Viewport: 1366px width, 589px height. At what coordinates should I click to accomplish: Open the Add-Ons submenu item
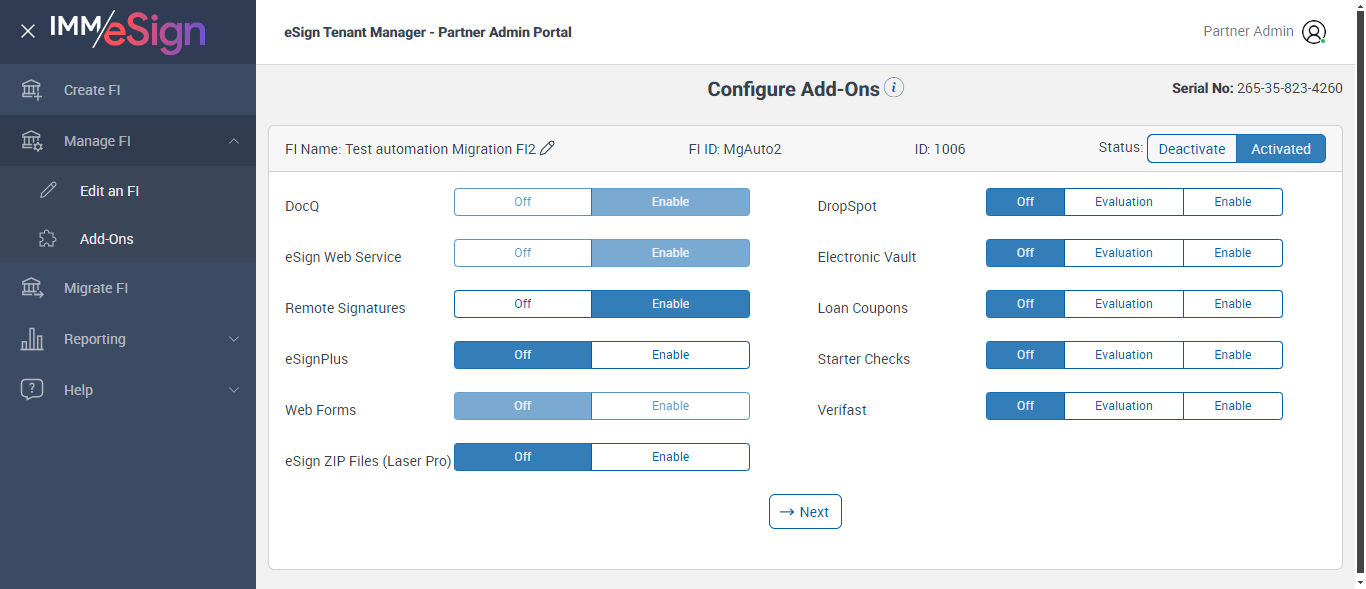pos(107,239)
